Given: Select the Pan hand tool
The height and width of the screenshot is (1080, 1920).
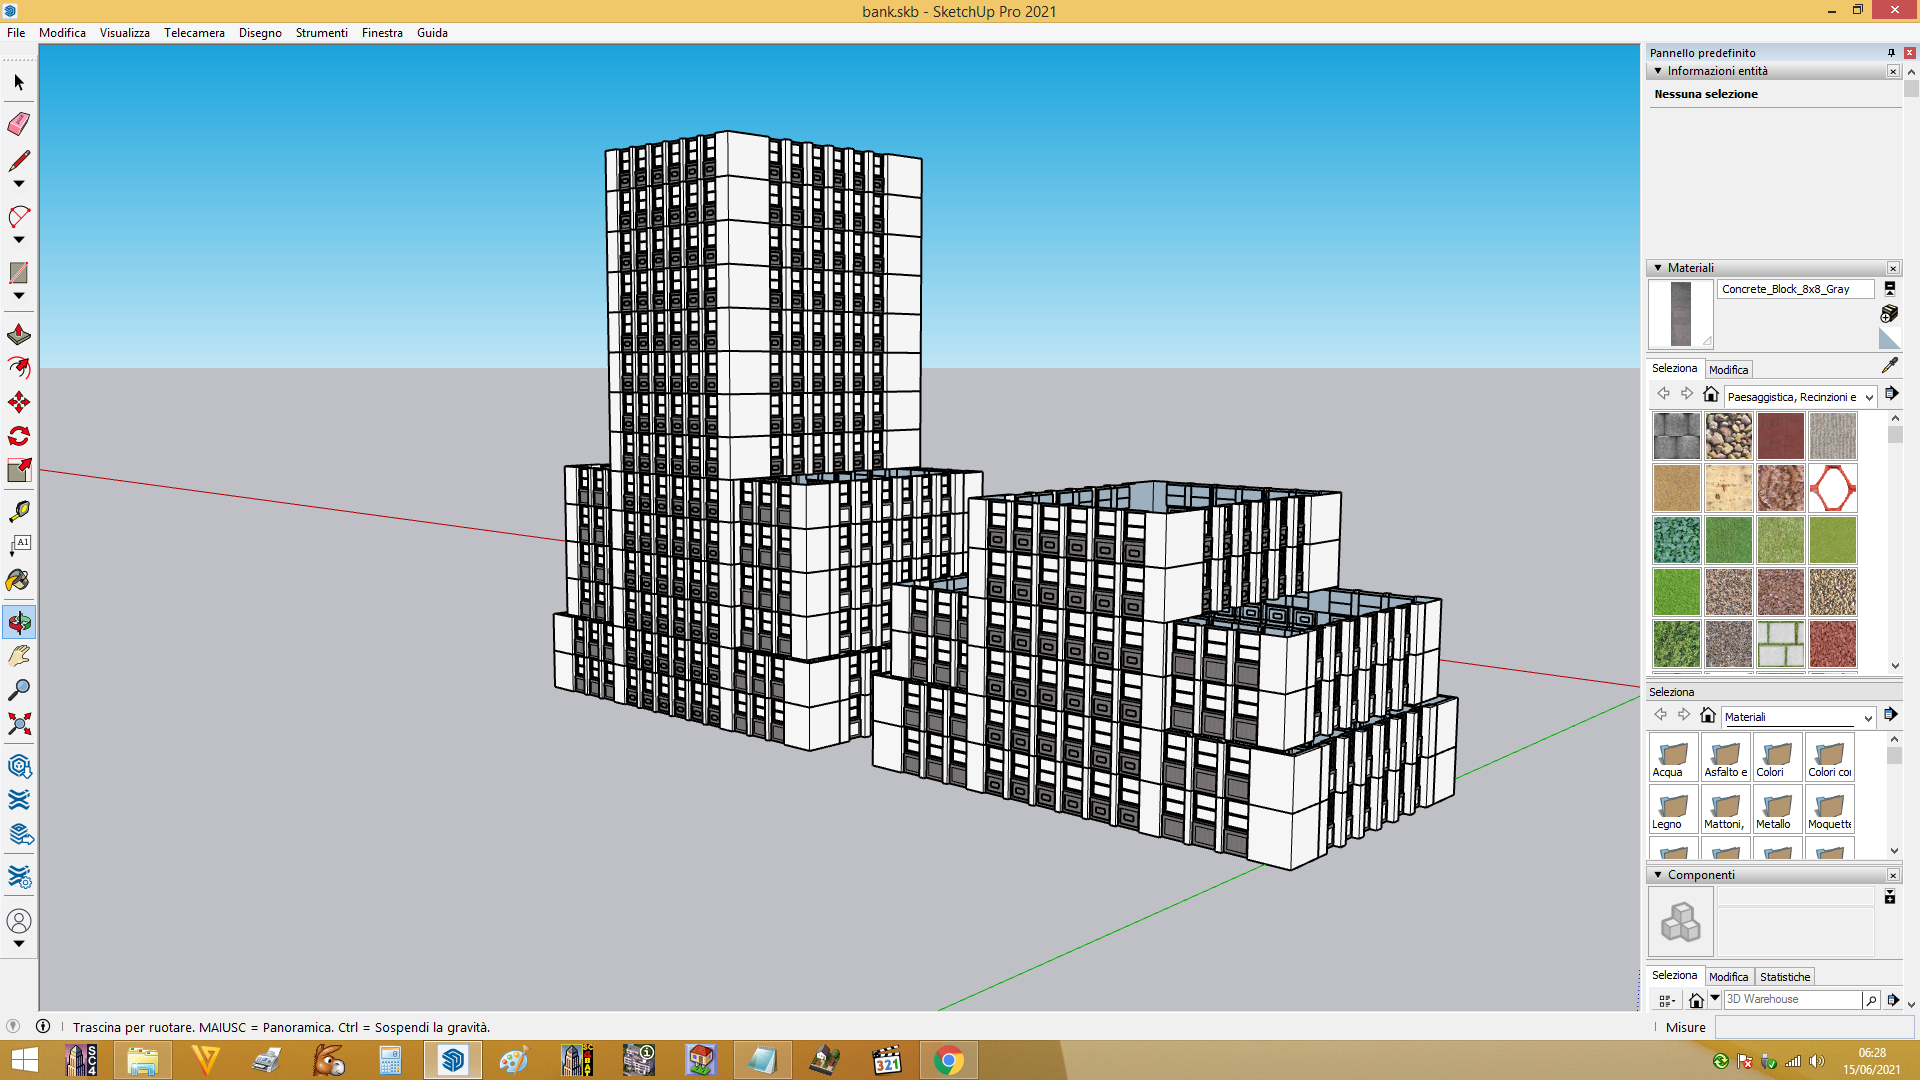Looking at the screenshot, I should point(19,656).
